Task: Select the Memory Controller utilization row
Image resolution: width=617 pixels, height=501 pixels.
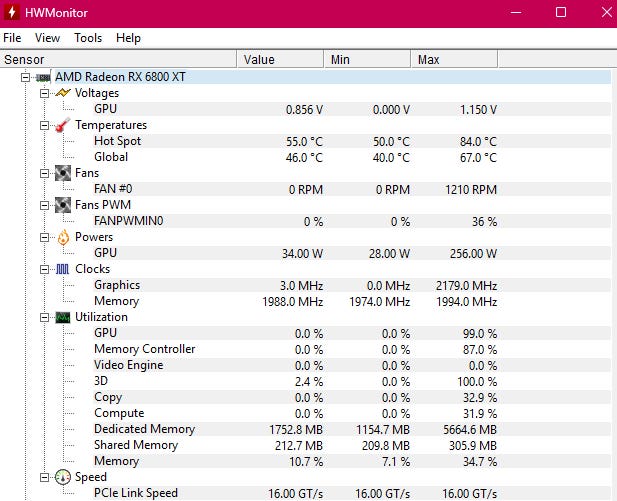Action: tap(352, 349)
